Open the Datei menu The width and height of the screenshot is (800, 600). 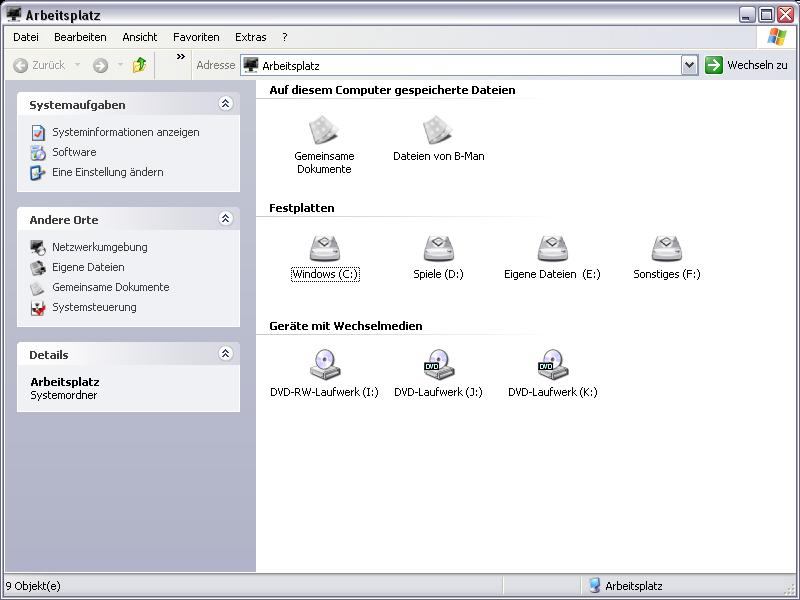tap(26, 37)
